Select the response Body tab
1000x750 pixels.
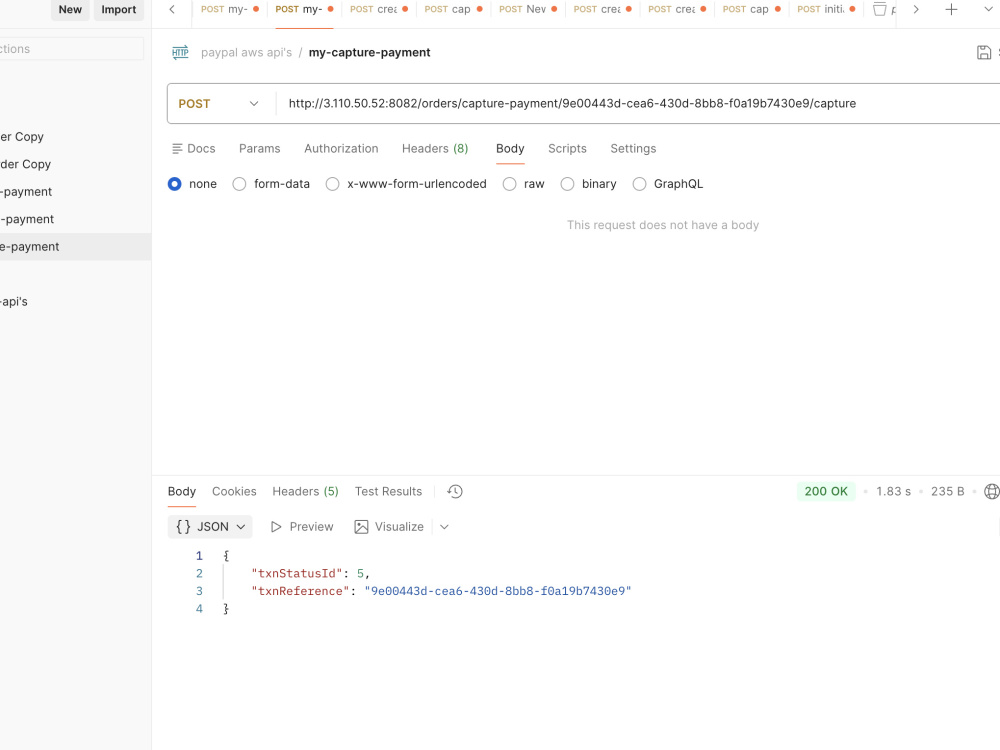[x=182, y=492]
